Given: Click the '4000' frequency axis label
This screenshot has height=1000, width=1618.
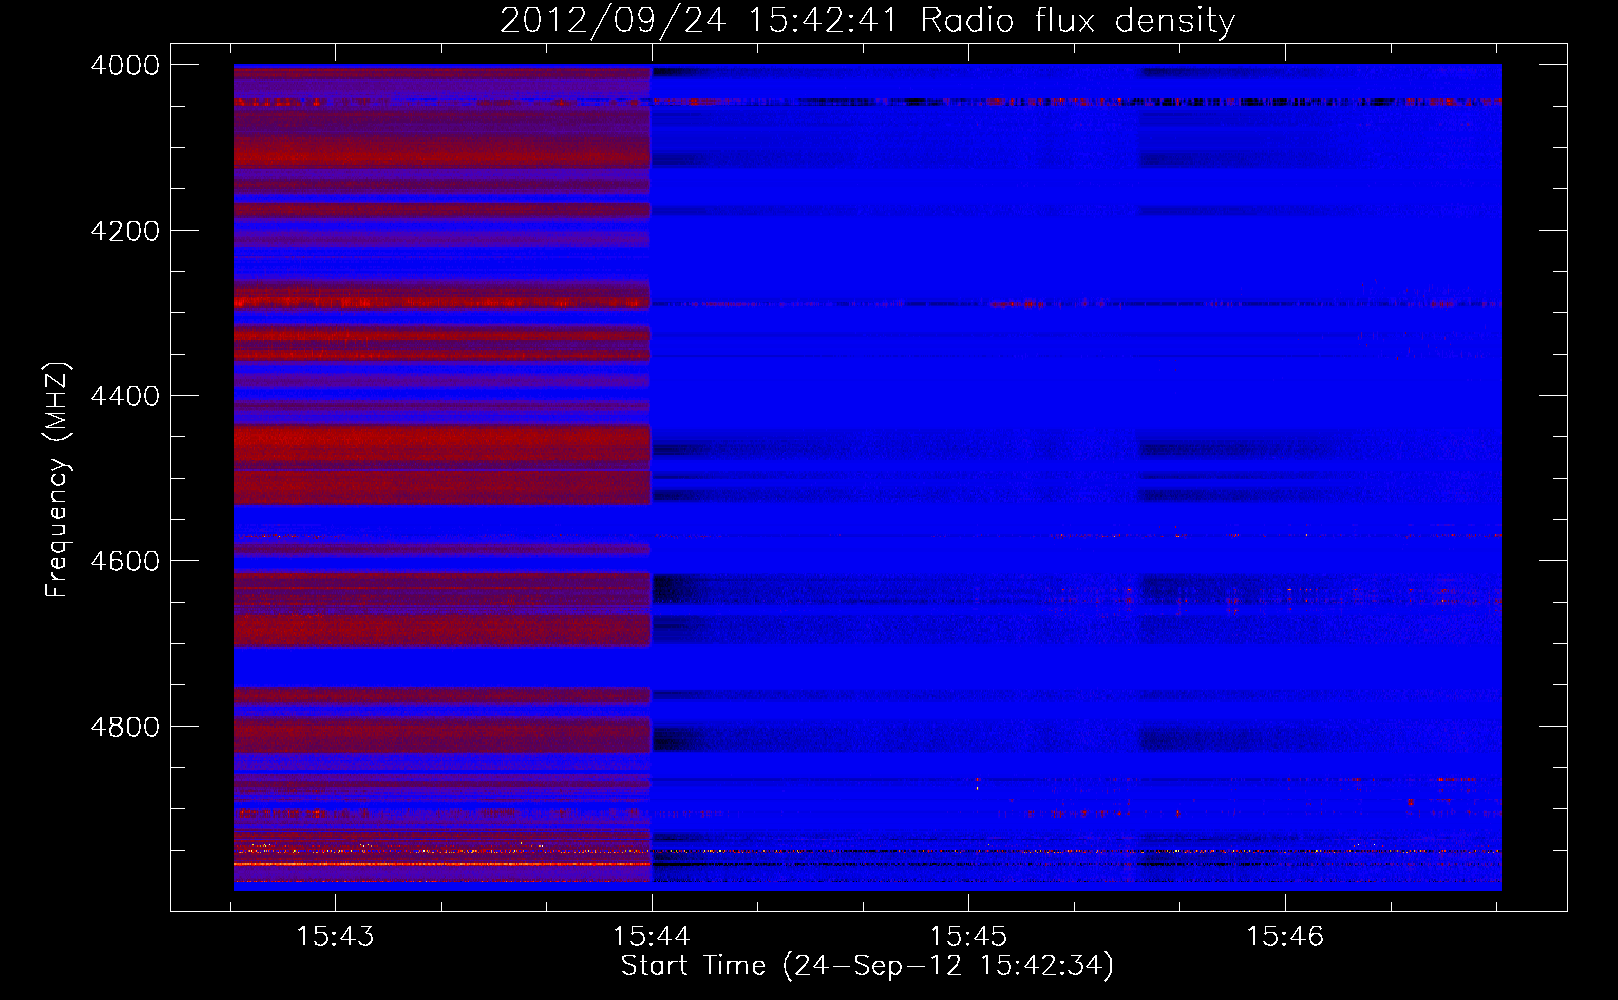Looking at the screenshot, I should 125,65.
